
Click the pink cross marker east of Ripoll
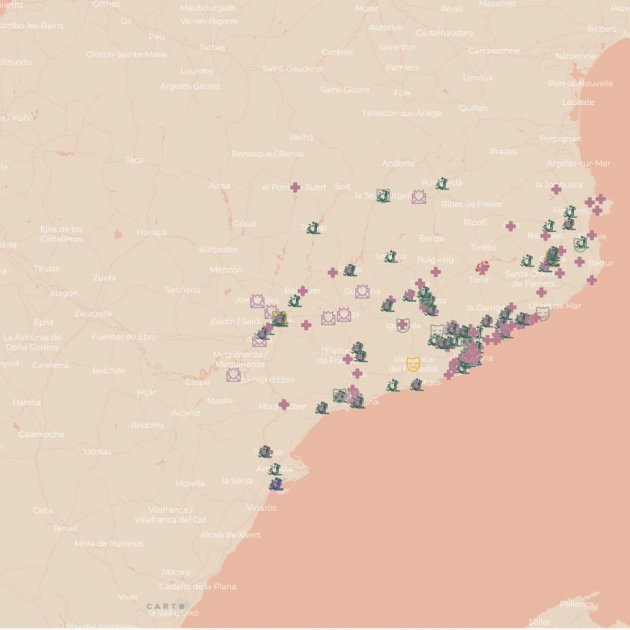point(510,226)
